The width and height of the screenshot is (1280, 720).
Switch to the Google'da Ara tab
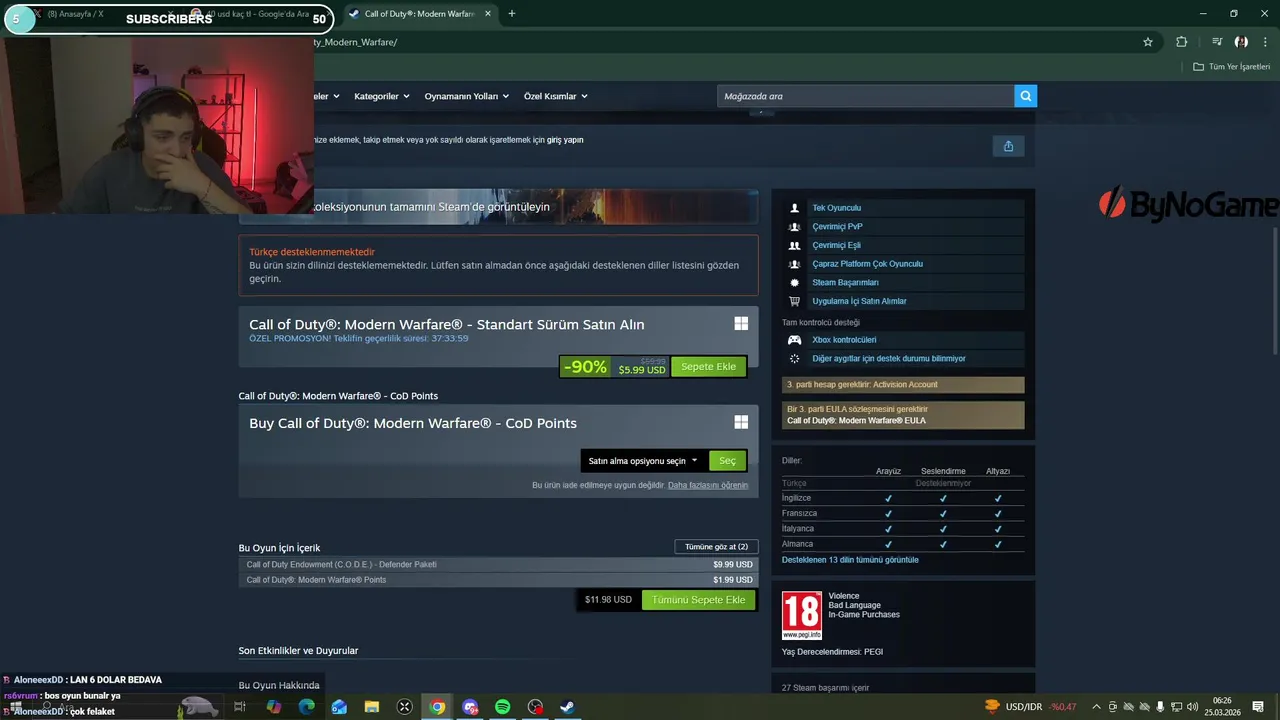coord(260,14)
